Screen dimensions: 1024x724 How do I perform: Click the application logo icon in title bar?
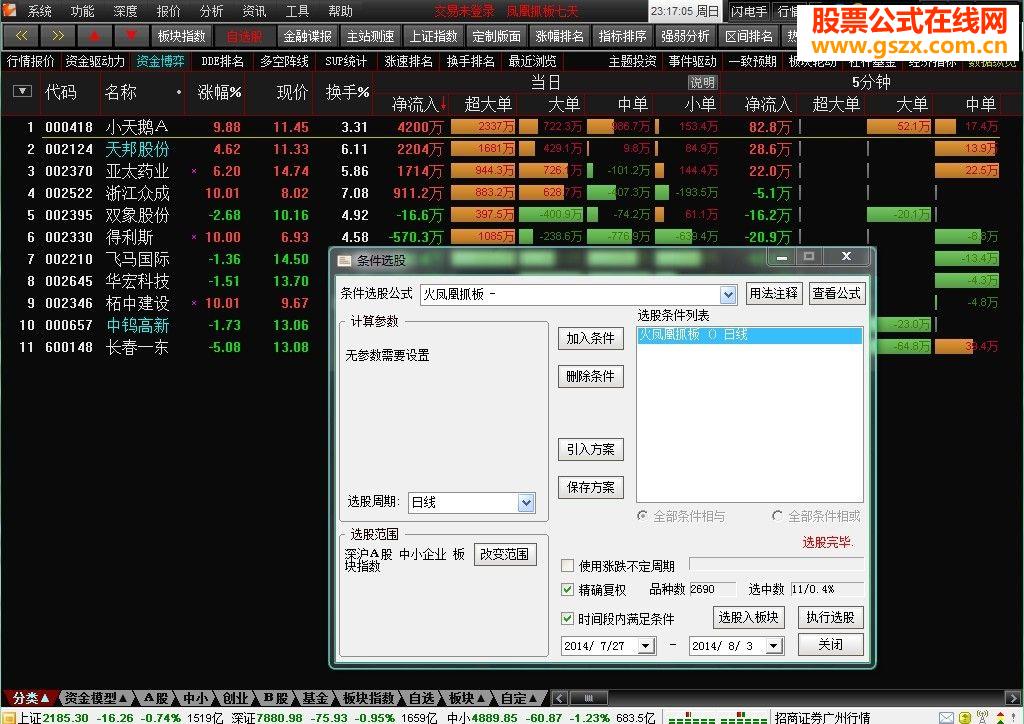(x=10, y=10)
